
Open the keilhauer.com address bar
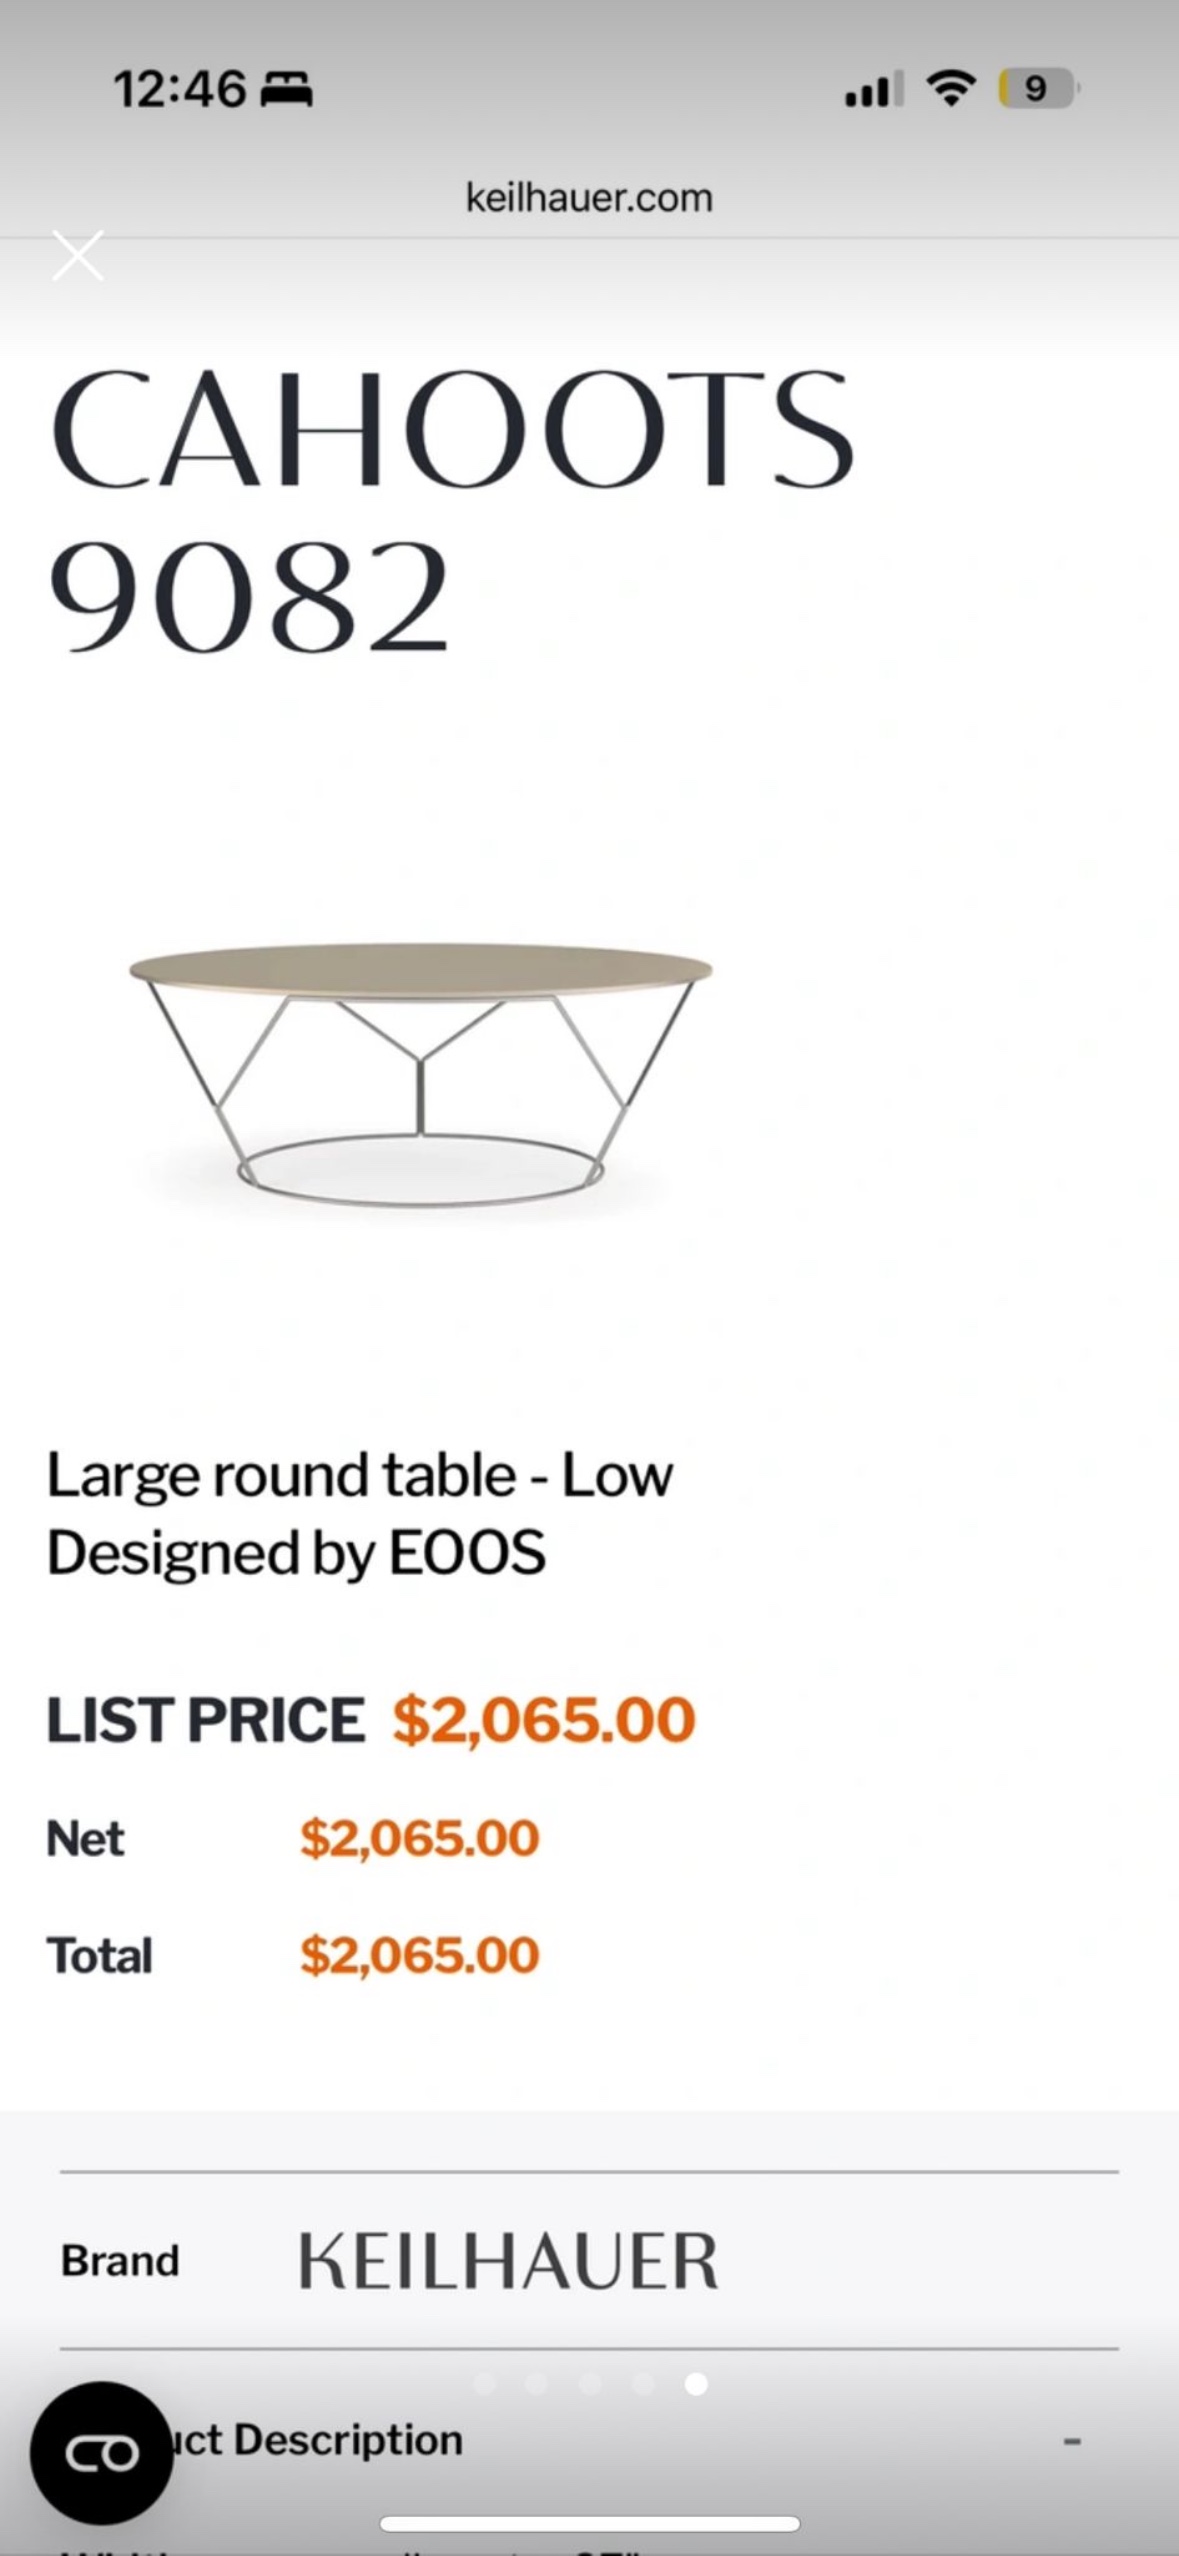[x=589, y=198]
